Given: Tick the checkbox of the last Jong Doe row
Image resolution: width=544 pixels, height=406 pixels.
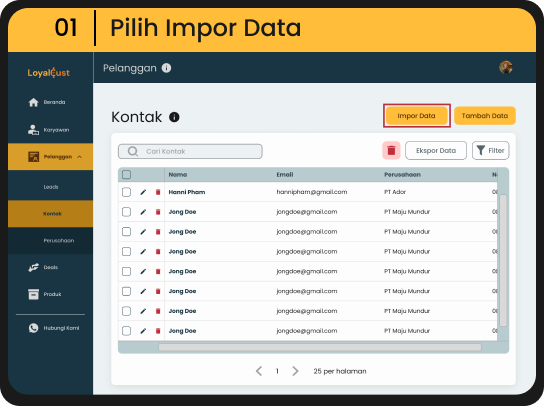Looking at the screenshot, I should point(127,331).
